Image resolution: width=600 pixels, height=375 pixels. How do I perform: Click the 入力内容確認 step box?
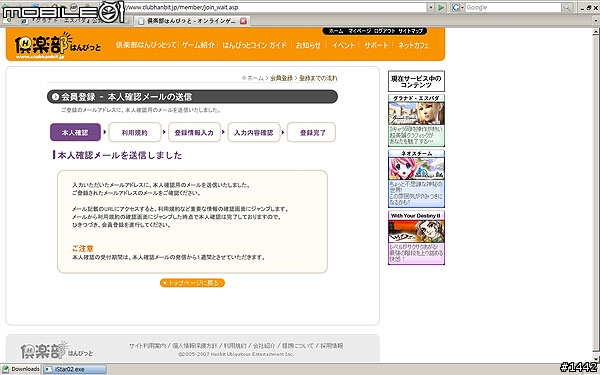(x=254, y=132)
